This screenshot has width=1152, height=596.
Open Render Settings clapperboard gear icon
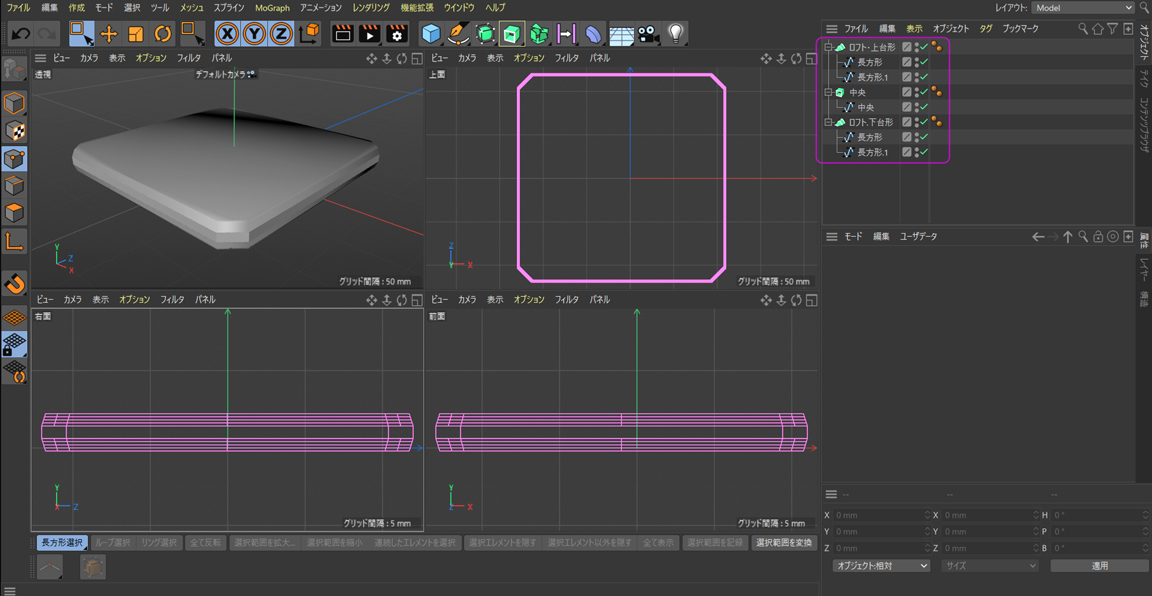[397, 34]
